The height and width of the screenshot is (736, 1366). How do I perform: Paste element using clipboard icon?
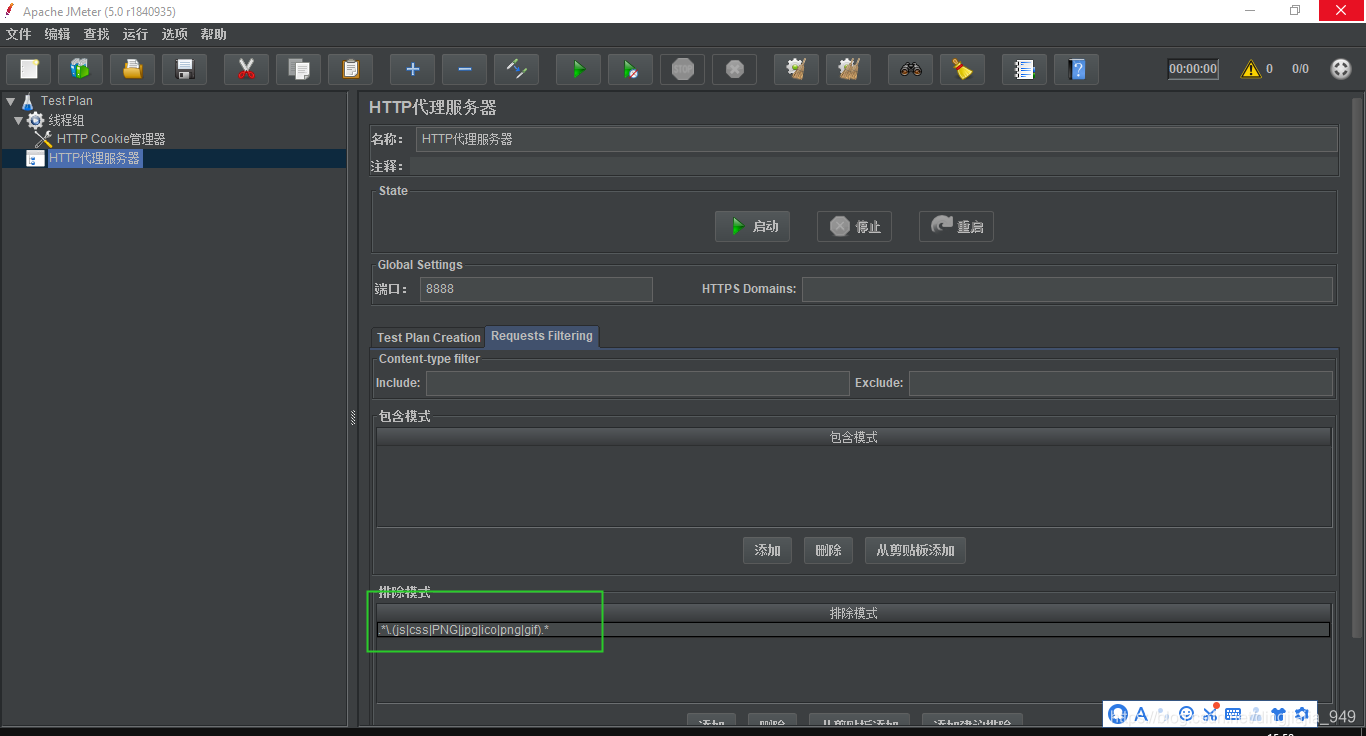click(x=350, y=69)
